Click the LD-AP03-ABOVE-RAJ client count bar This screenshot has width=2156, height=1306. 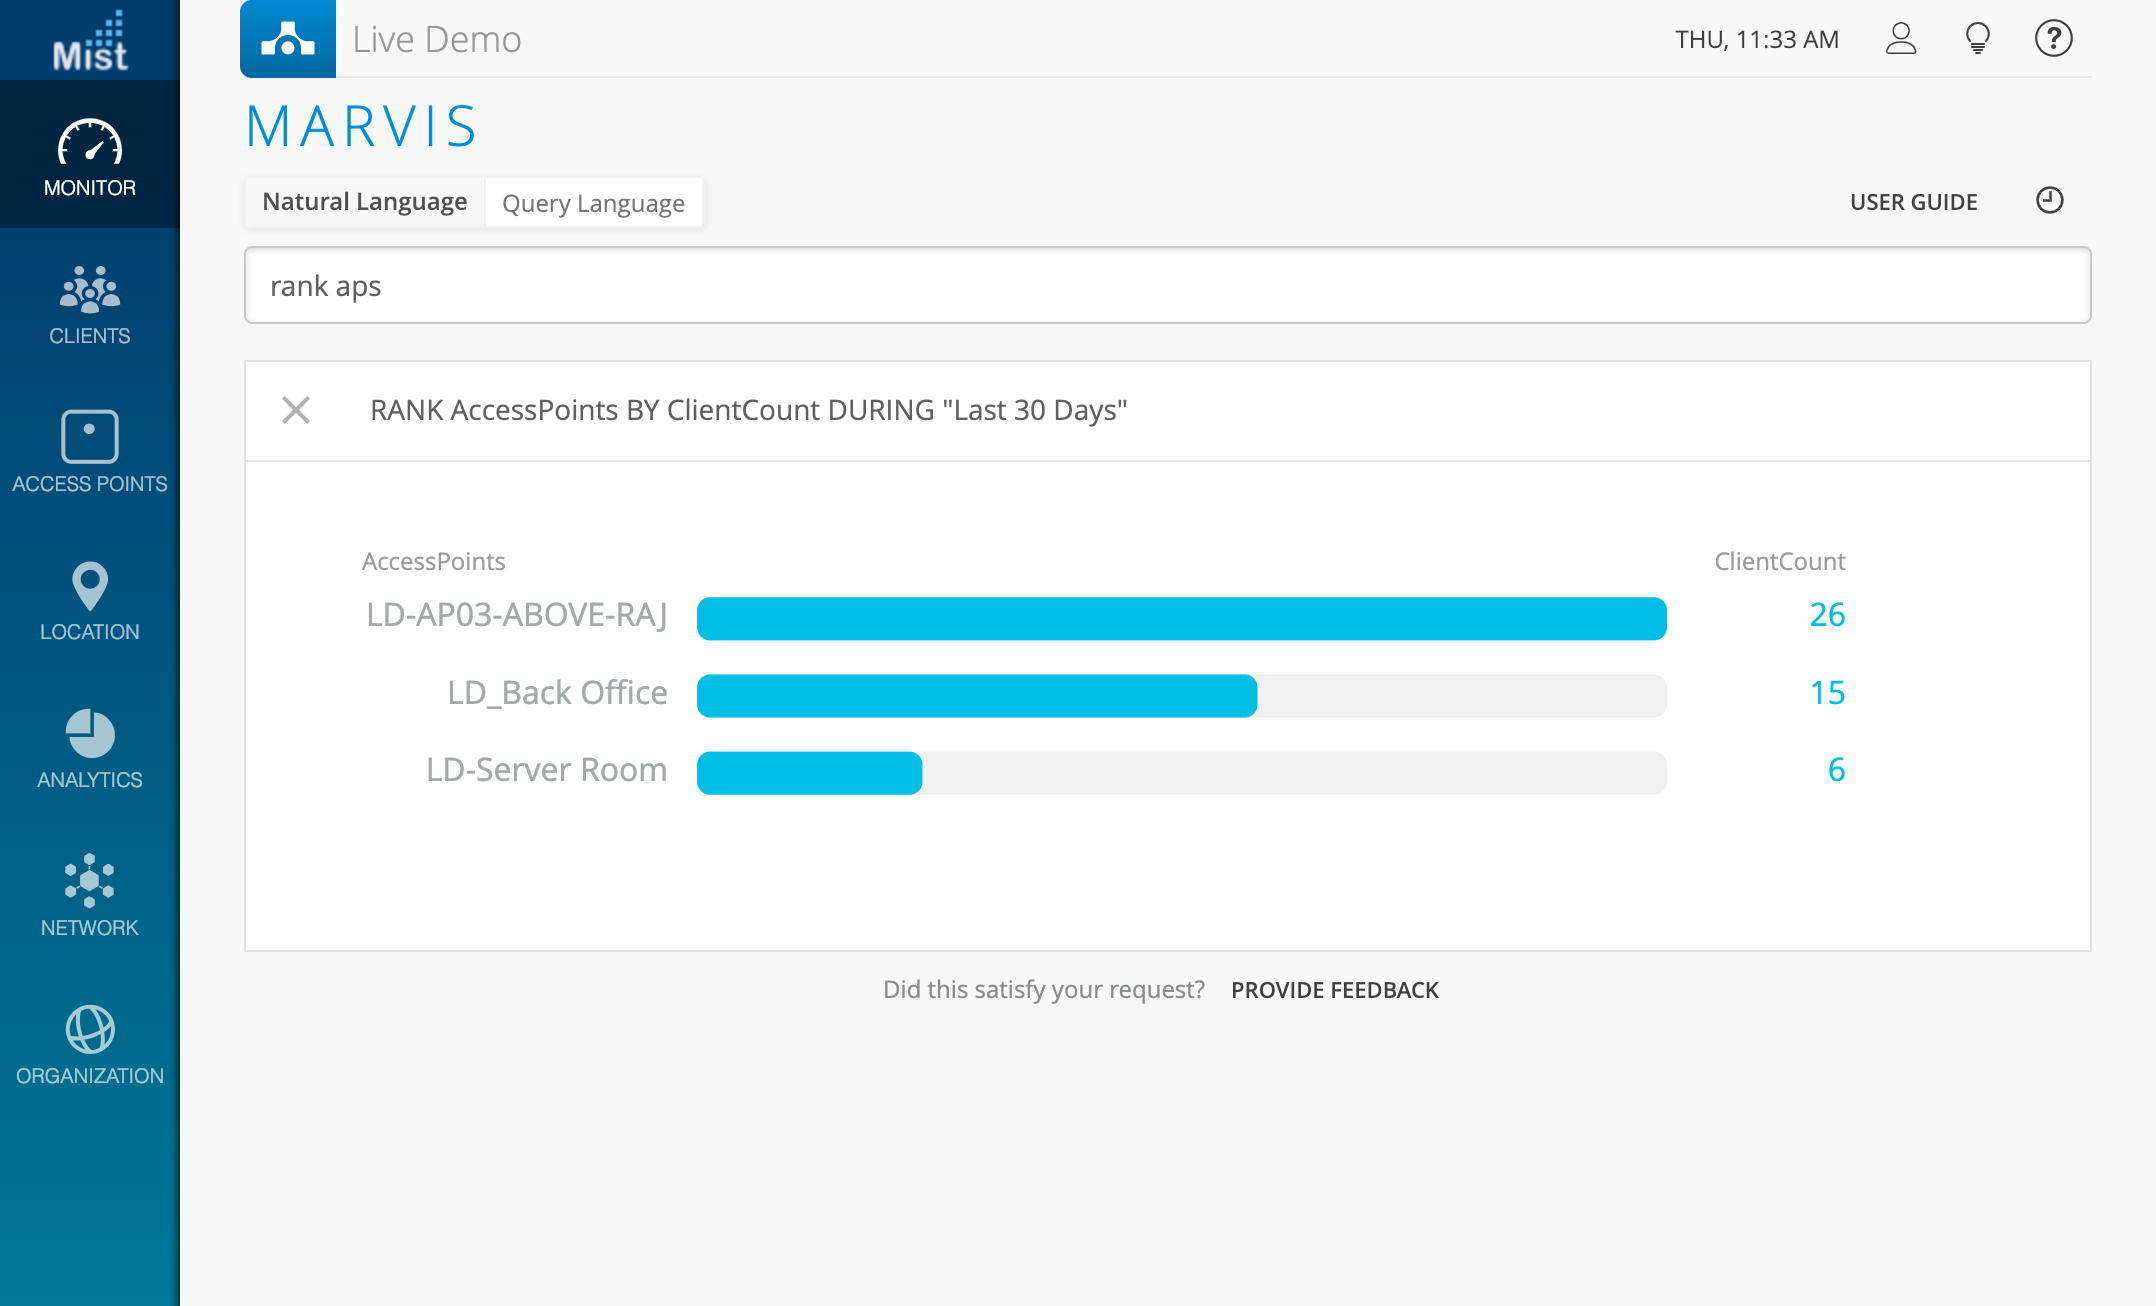(x=1181, y=618)
